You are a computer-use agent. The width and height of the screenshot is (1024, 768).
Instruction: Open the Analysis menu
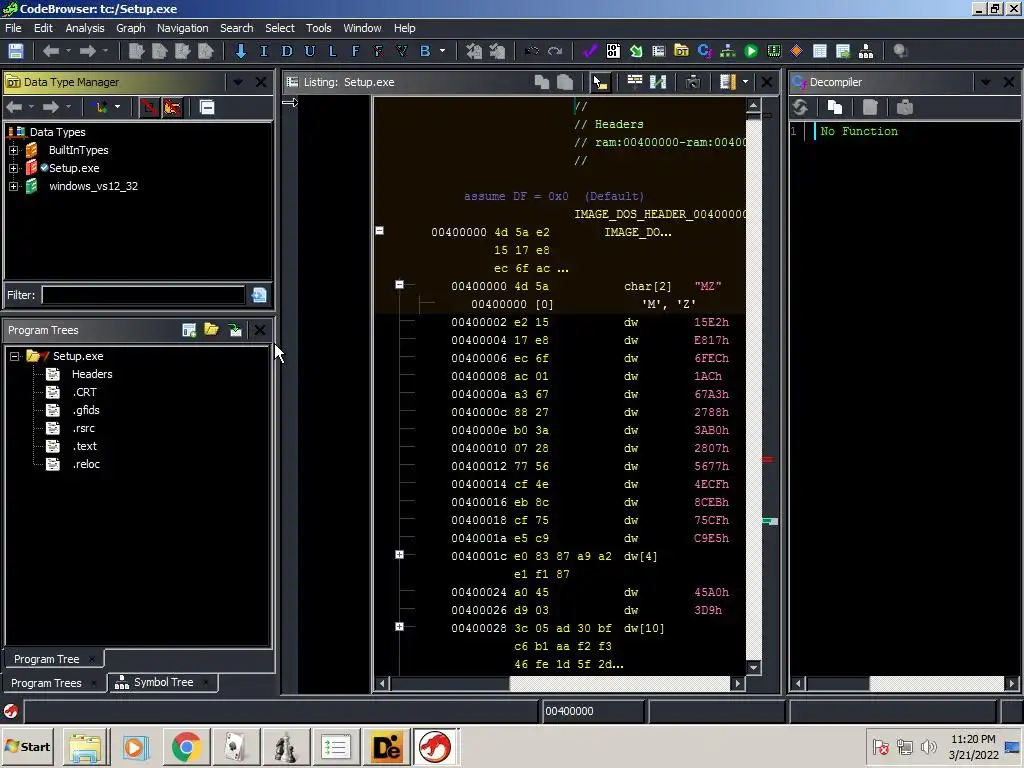(x=85, y=28)
